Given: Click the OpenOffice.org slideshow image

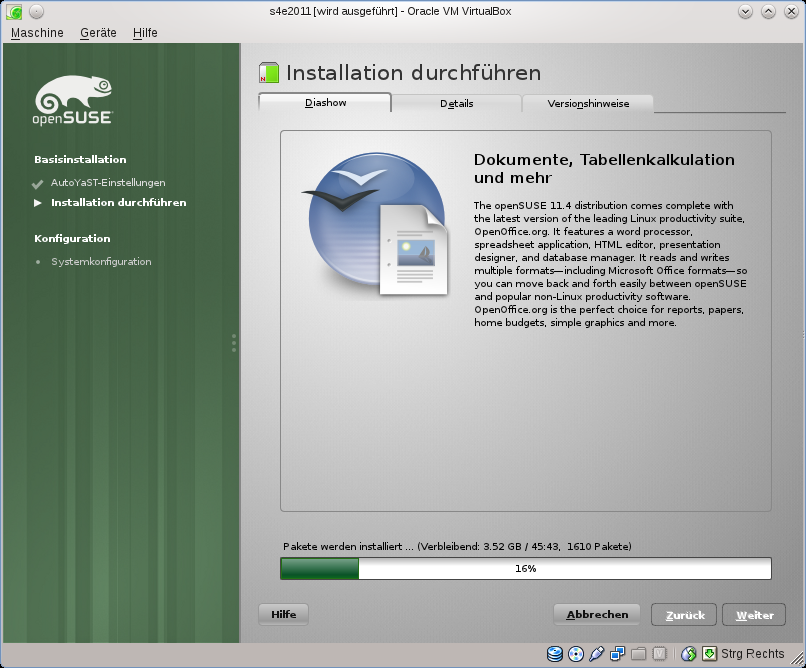Looking at the screenshot, I should click(375, 225).
